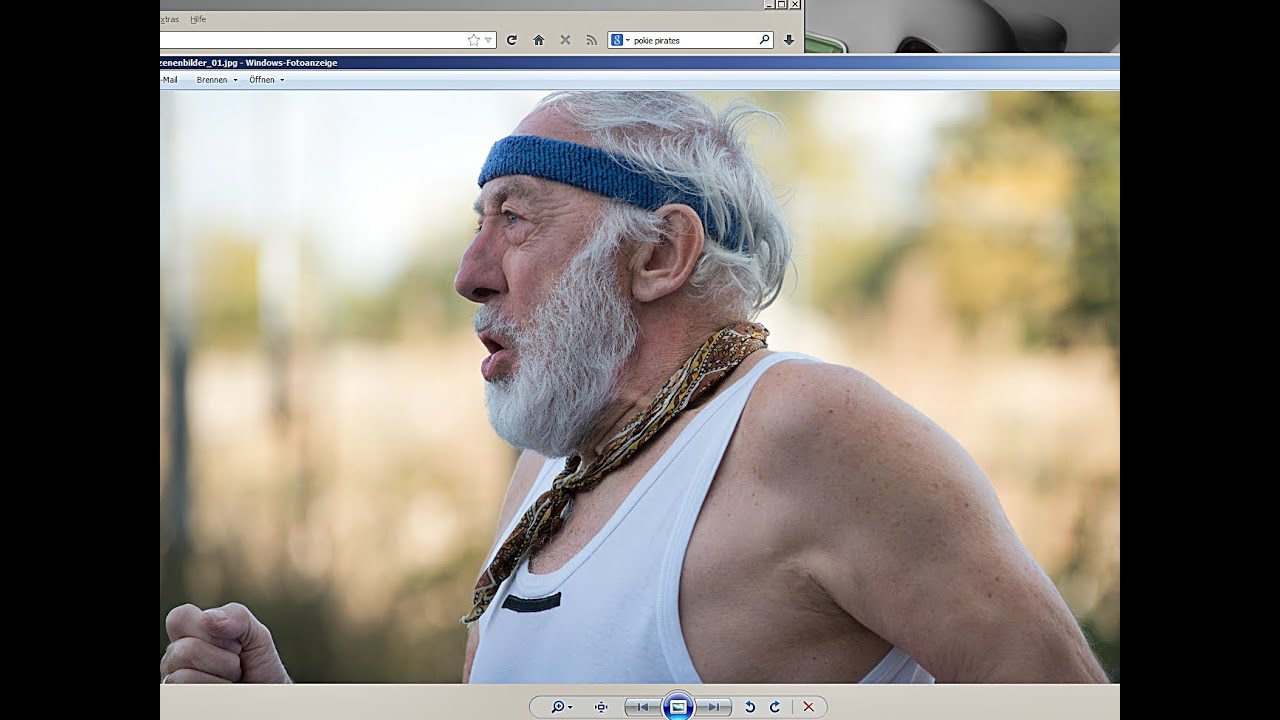Click the Windows-Fotoanzeige title bar
1280x720 pixels.
639,62
